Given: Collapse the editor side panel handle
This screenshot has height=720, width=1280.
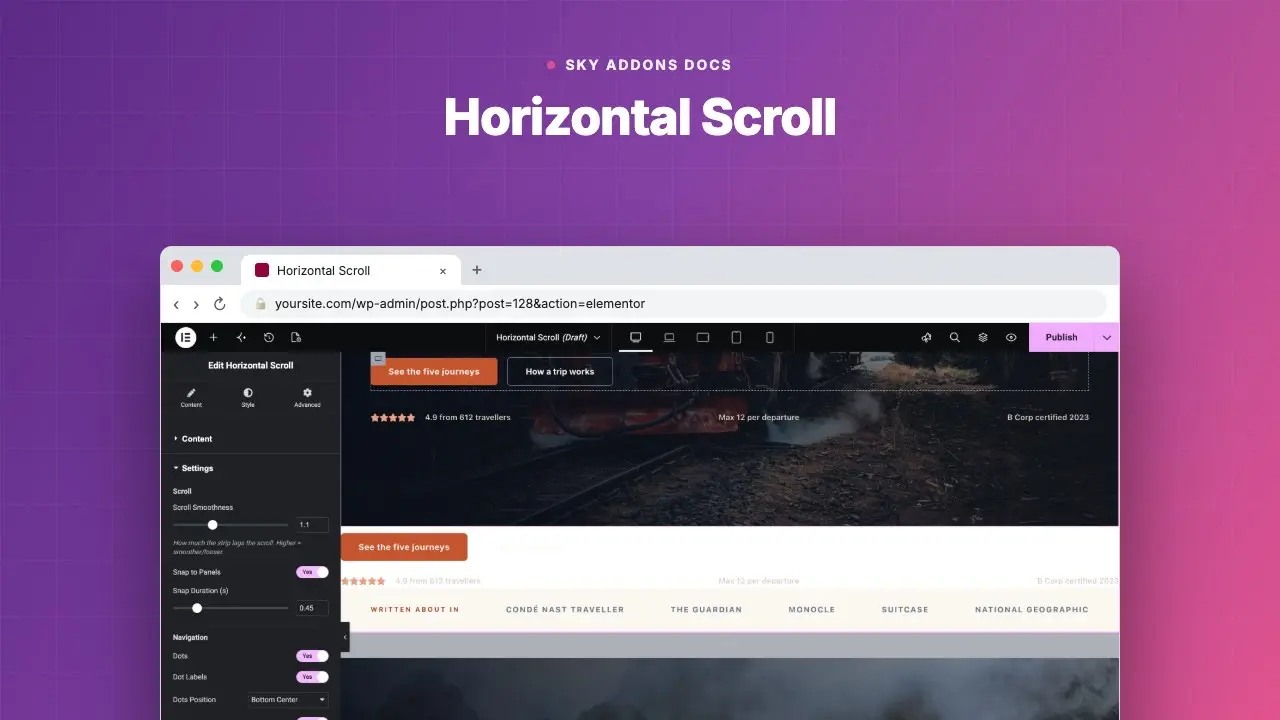Looking at the screenshot, I should coord(345,637).
